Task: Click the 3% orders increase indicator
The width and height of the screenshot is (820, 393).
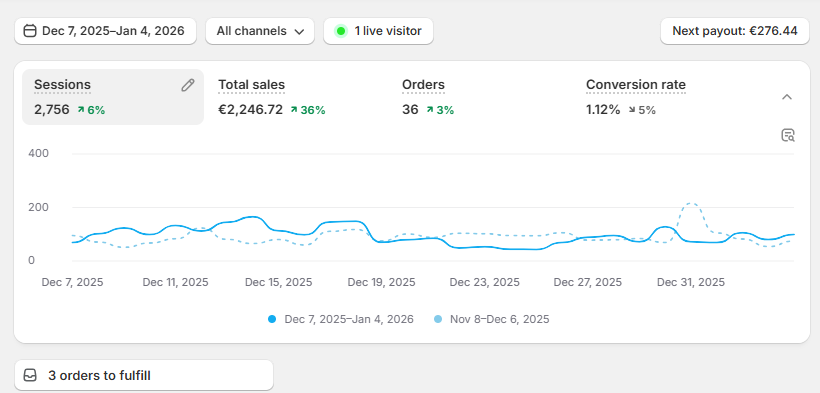Action: tap(440, 110)
